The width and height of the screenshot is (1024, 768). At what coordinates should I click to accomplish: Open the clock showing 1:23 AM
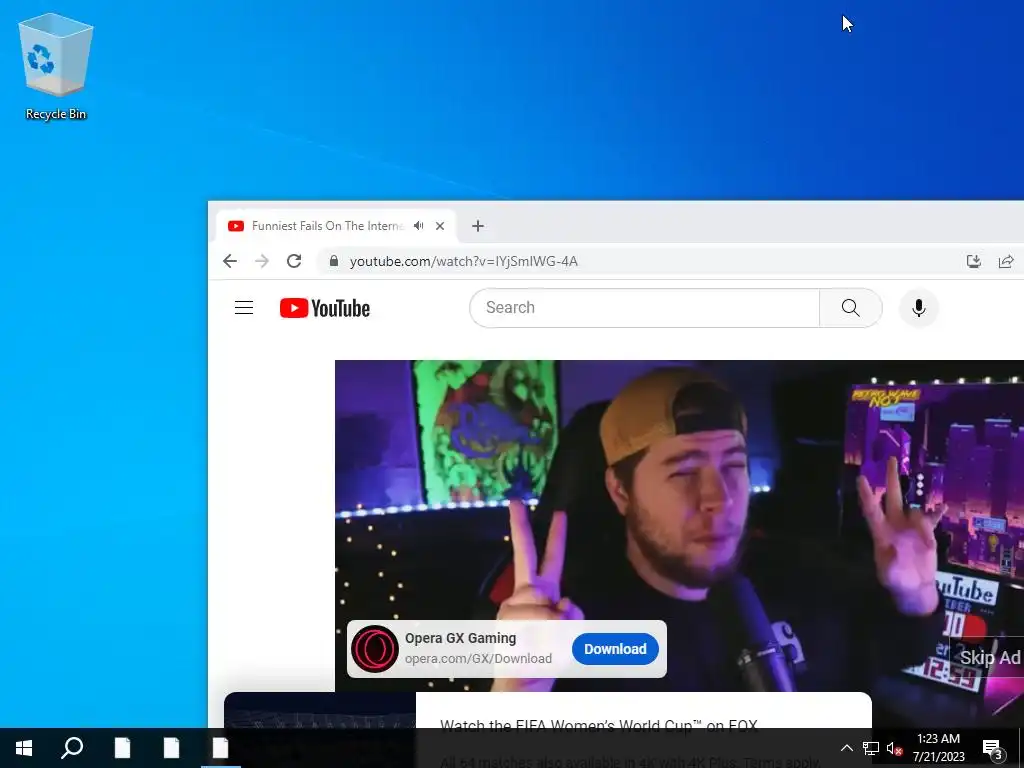point(938,748)
